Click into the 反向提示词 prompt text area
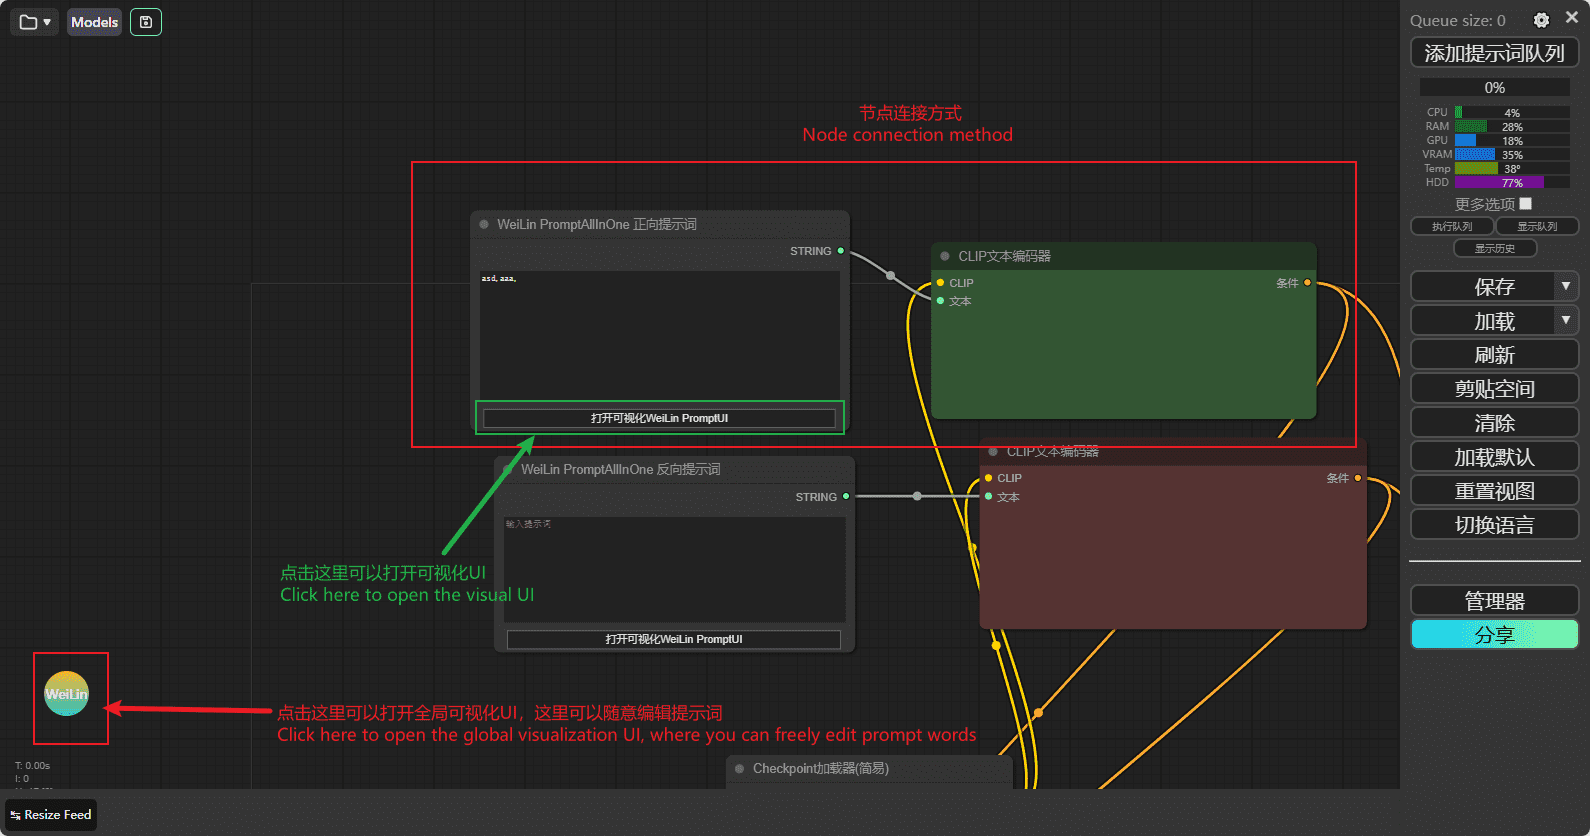 tap(675, 569)
